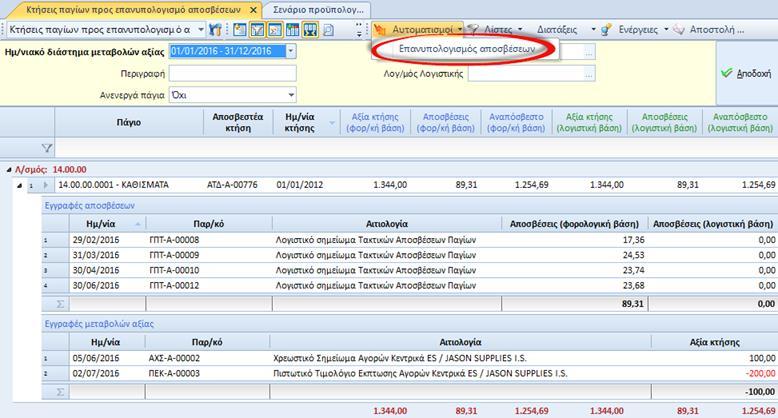Click Αναπόσβεστο (λογιστική βάση) column header
This screenshot has width=778, height=418.
point(740,122)
